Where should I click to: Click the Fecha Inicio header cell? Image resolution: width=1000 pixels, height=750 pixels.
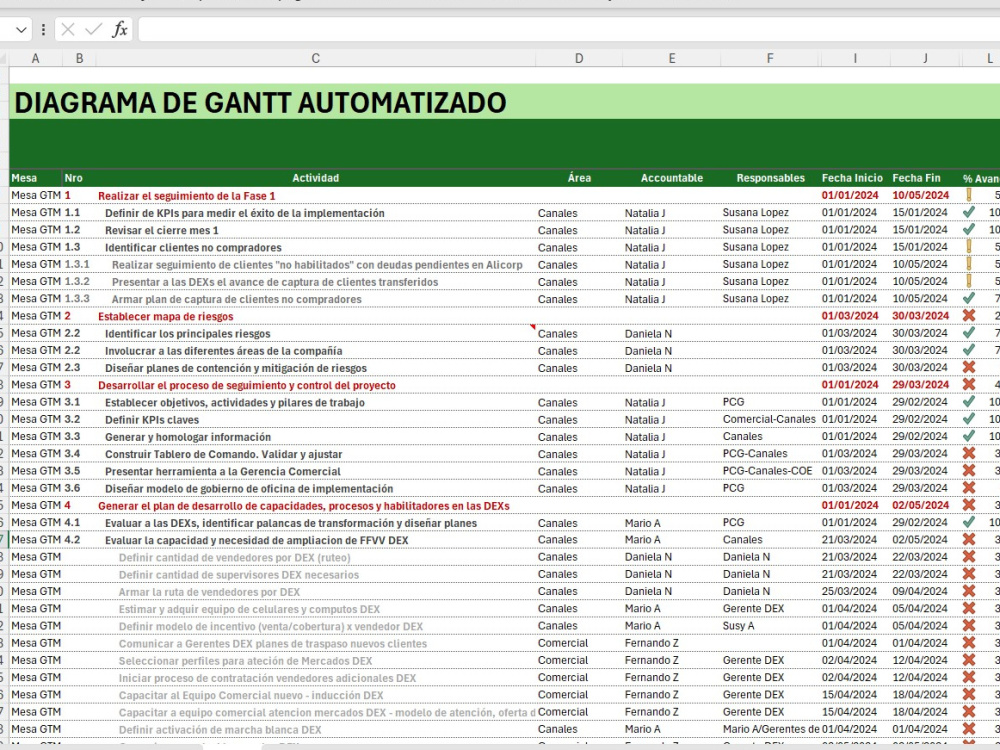(852, 178)
